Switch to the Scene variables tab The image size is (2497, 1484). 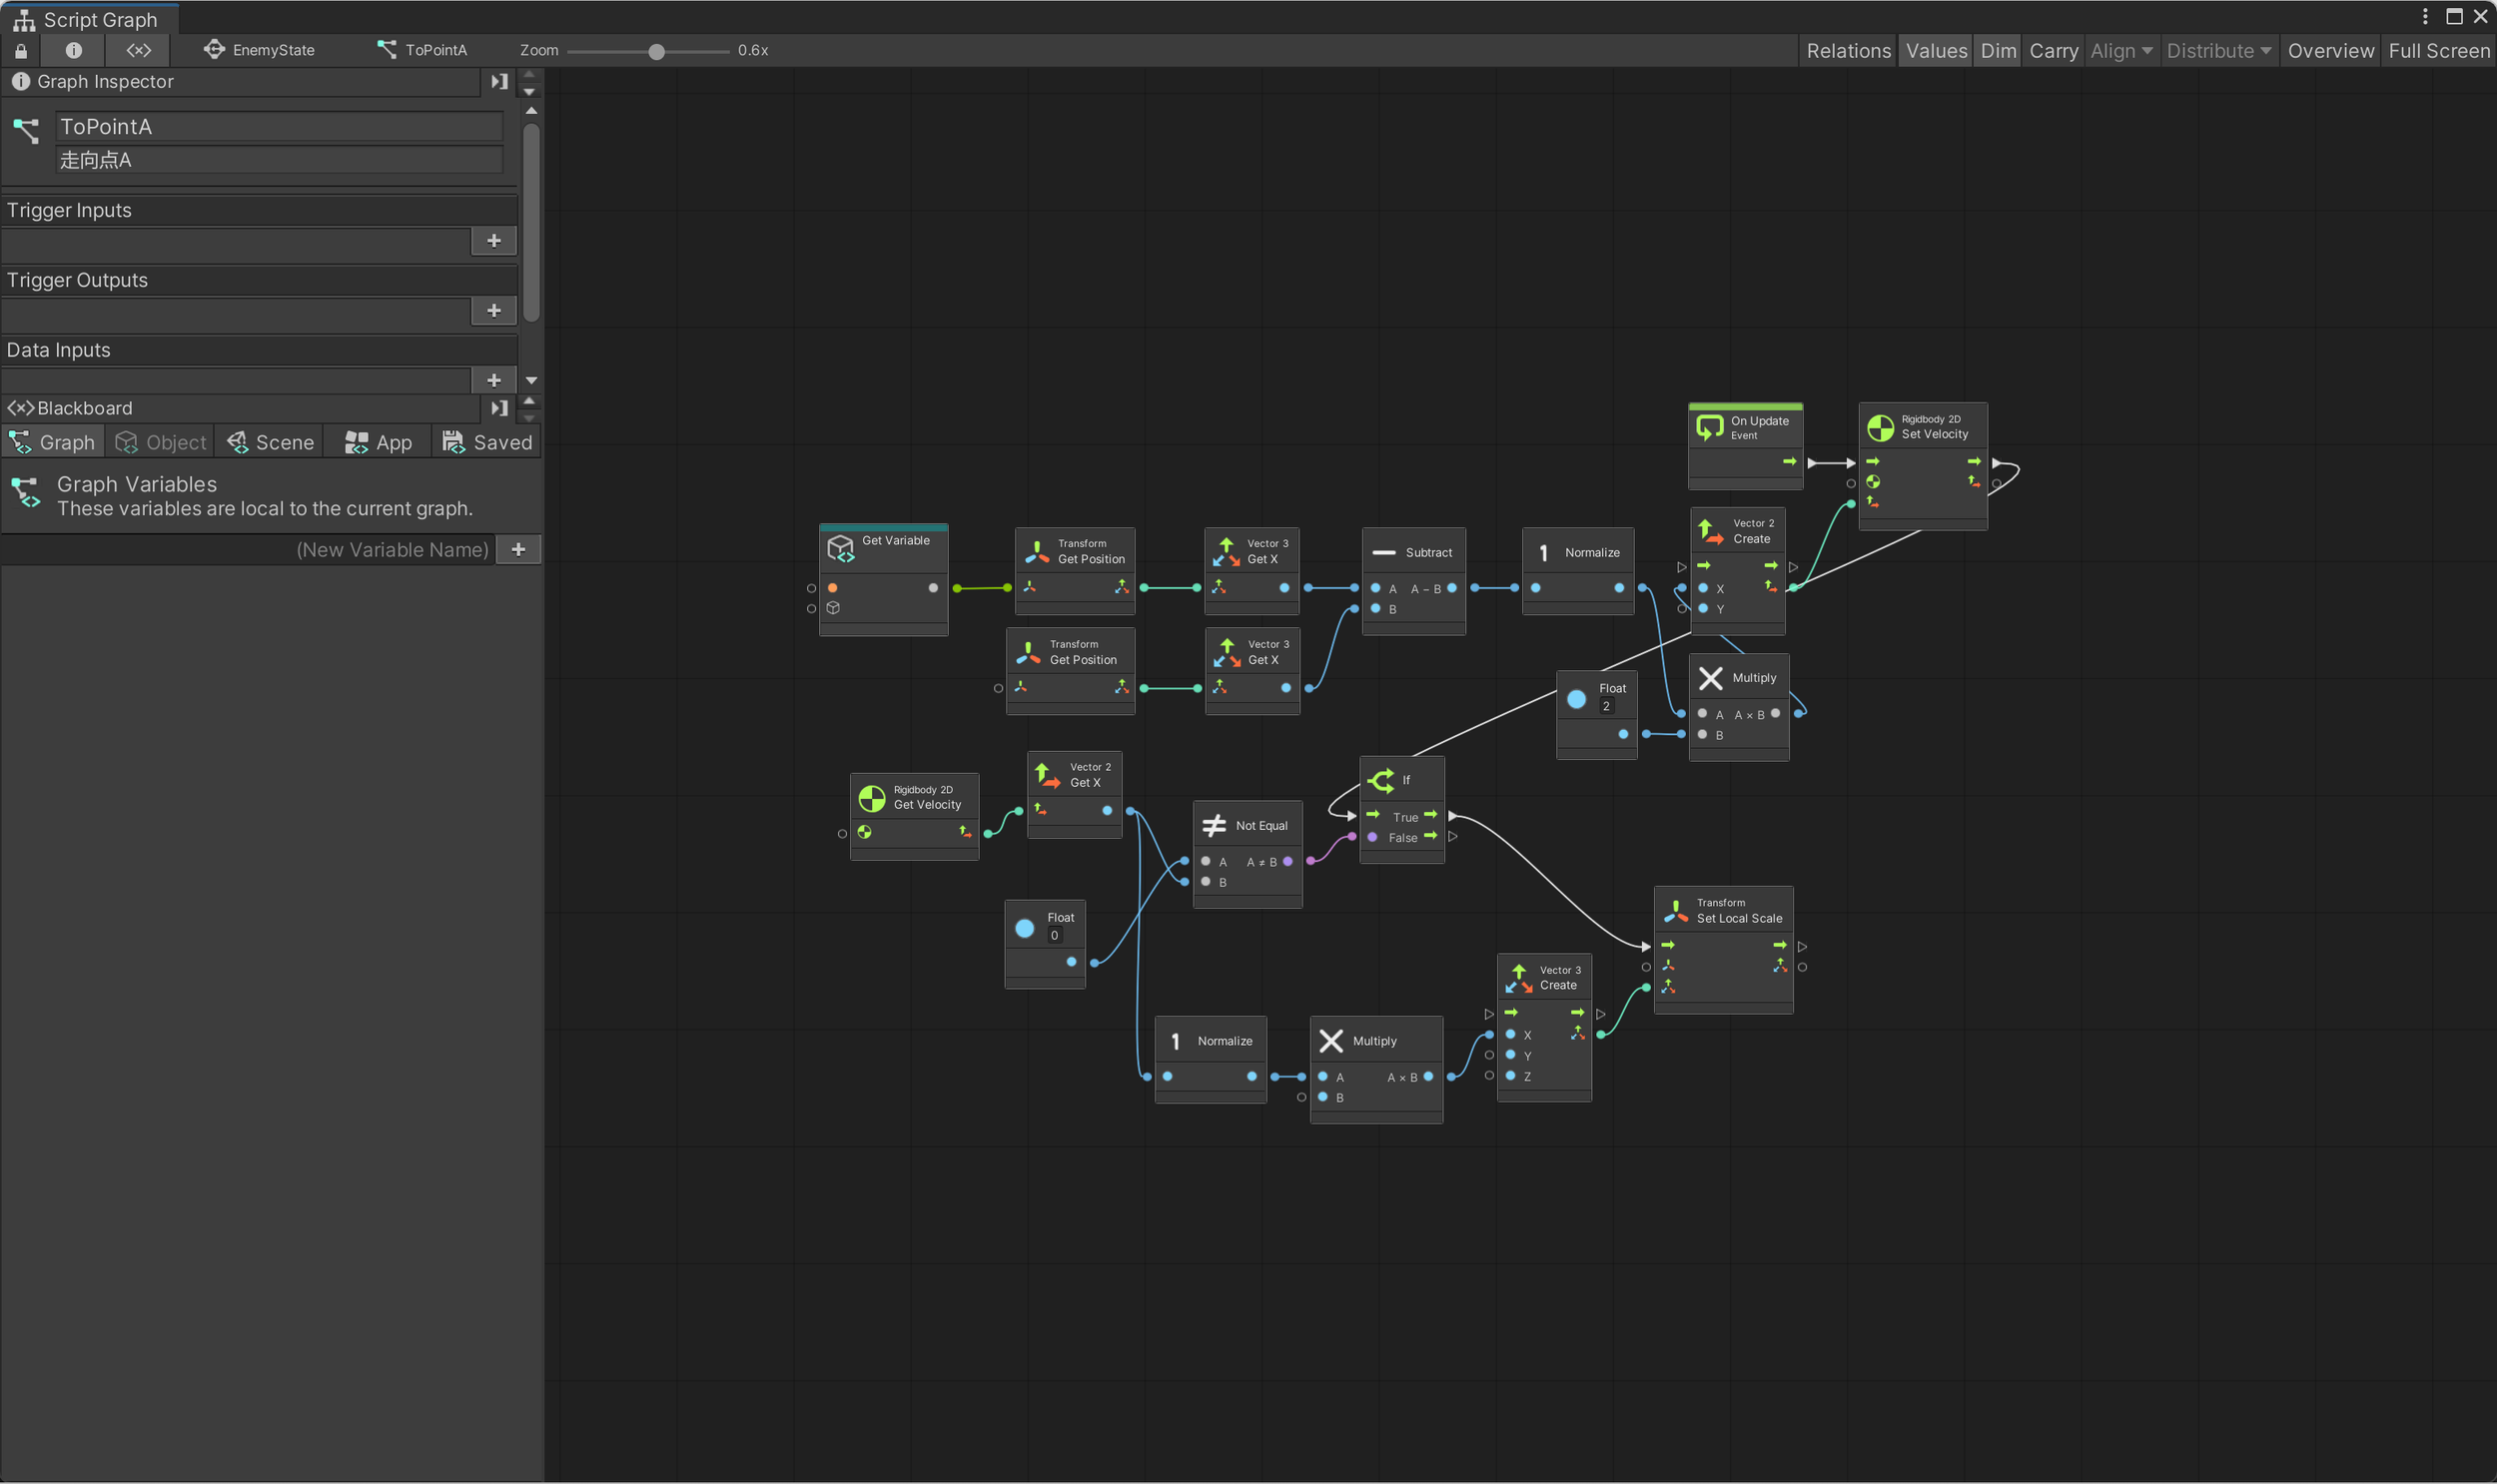tap(270, 442)
